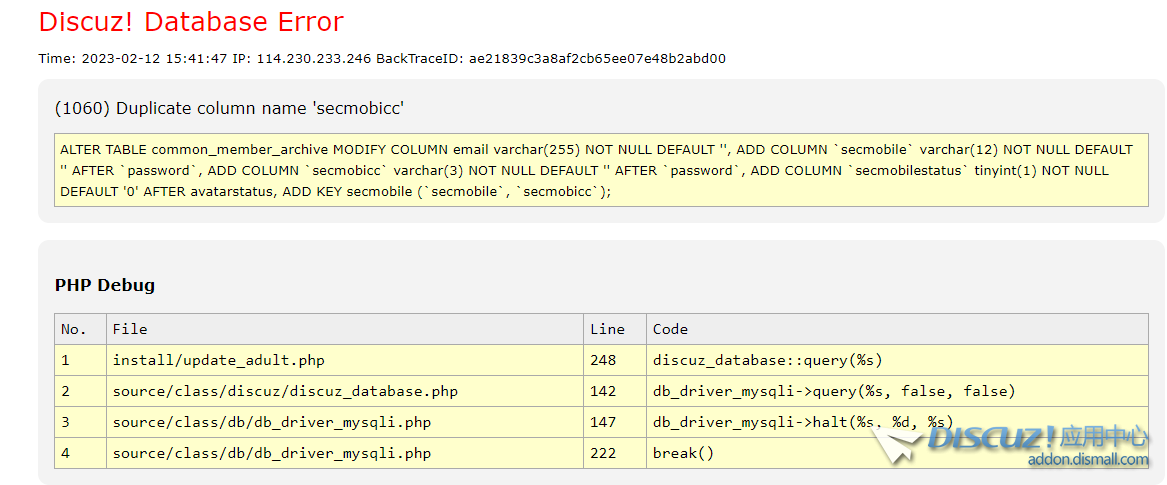Click the No. column header
The image size is (1167, 485).
[74, 329]
